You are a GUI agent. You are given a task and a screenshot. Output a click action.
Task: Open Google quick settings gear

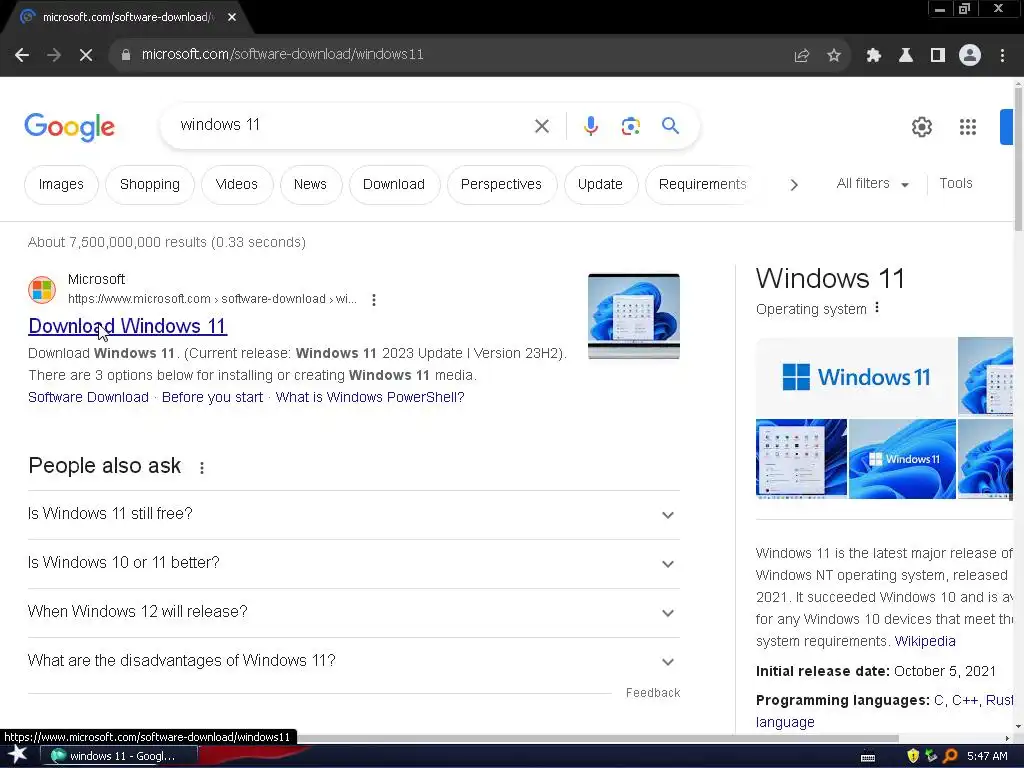[921, 127]
